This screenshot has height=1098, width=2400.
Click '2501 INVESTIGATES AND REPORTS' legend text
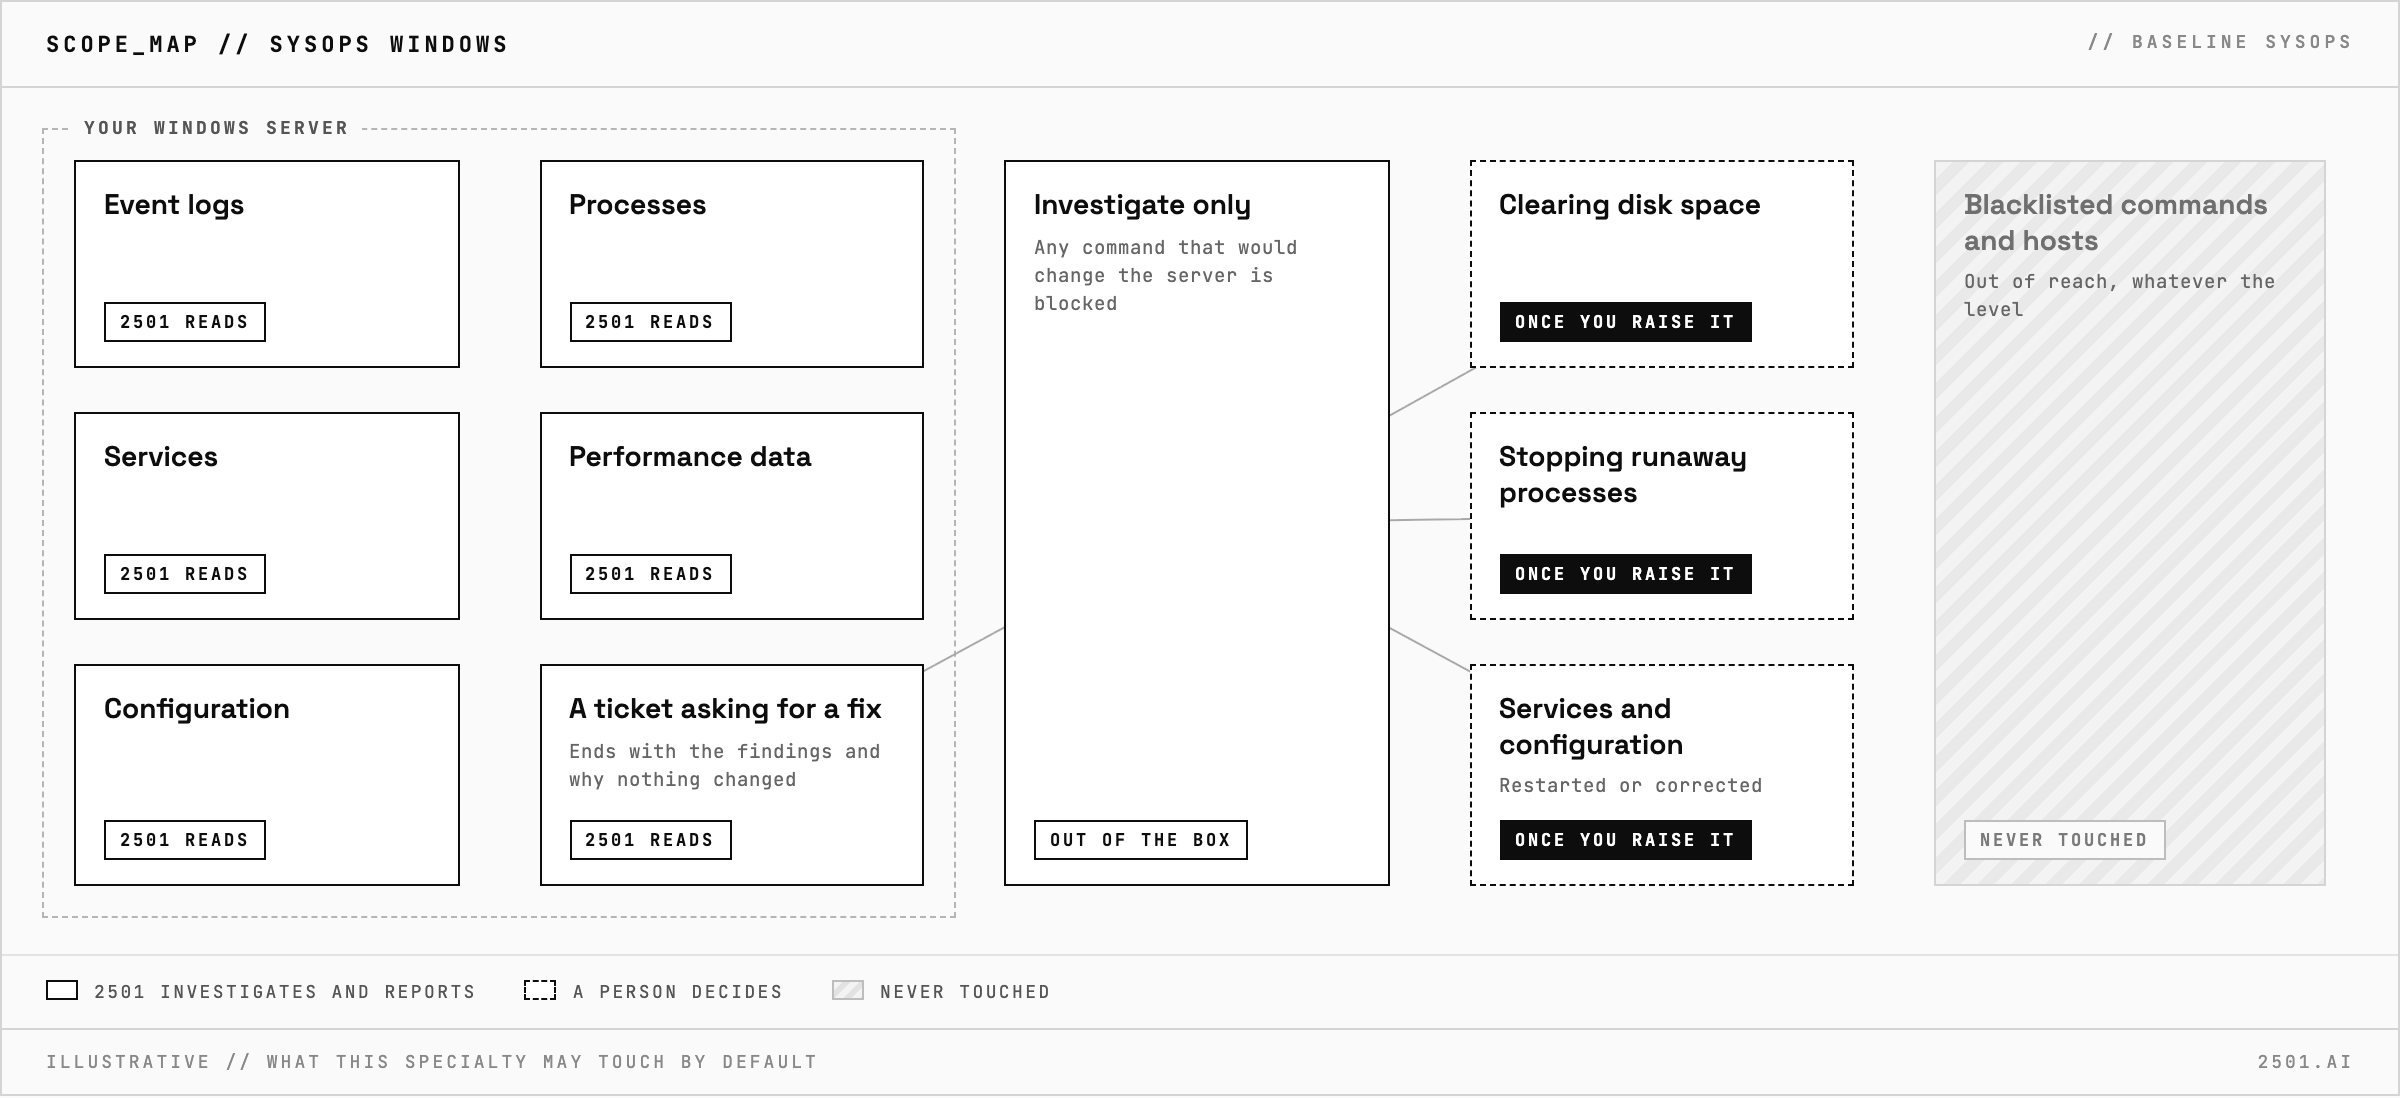click(285, 992)
